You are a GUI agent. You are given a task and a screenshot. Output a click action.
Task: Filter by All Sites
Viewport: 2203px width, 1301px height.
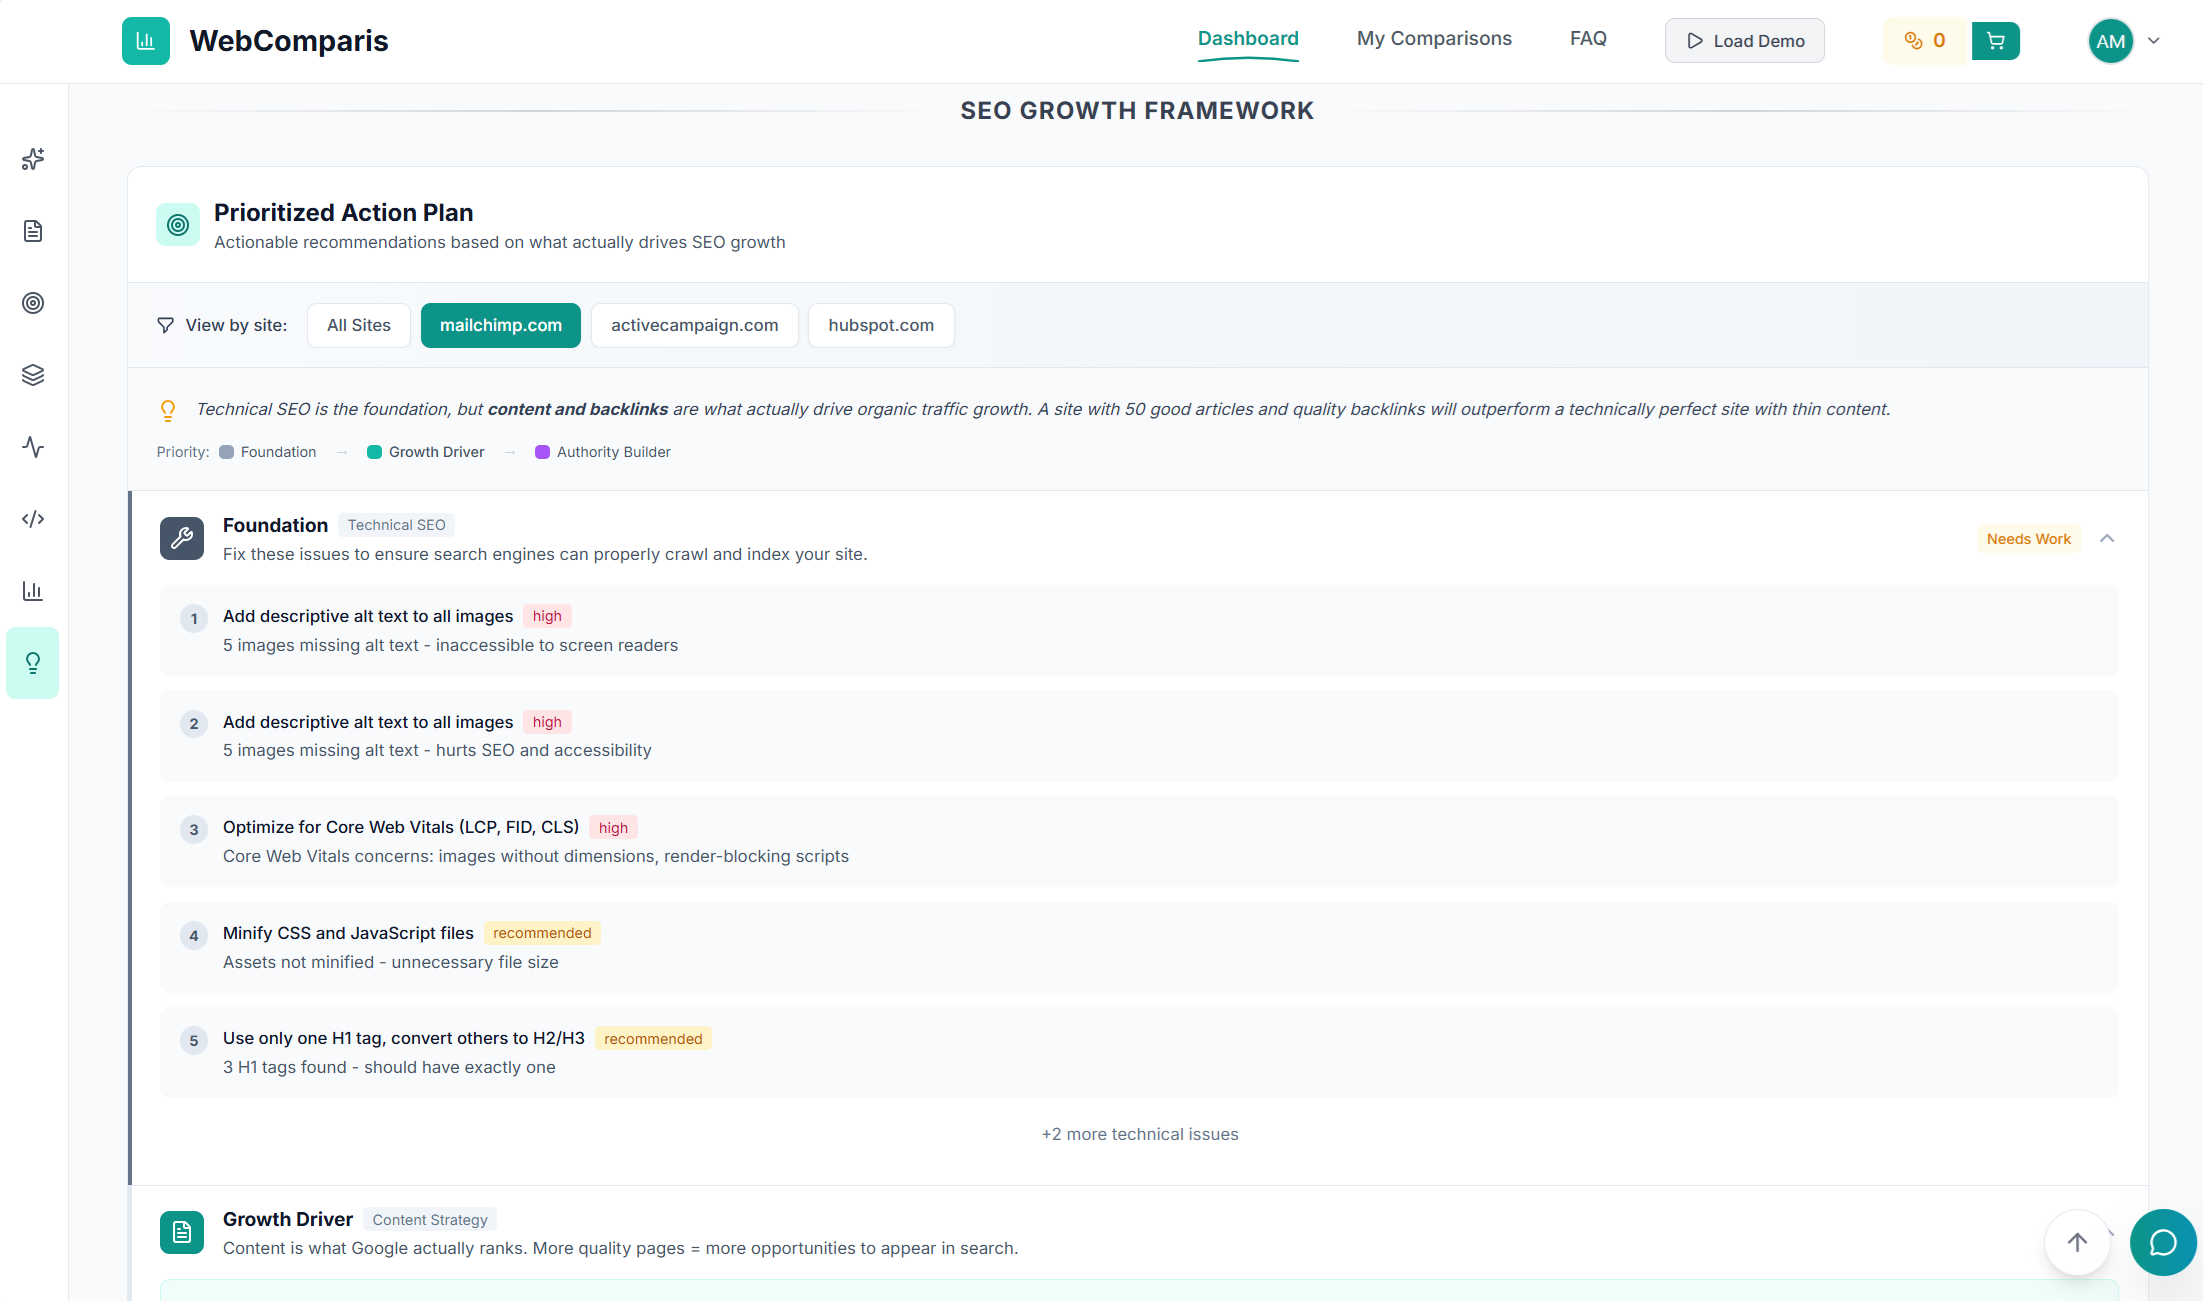(x=358, y=325)
